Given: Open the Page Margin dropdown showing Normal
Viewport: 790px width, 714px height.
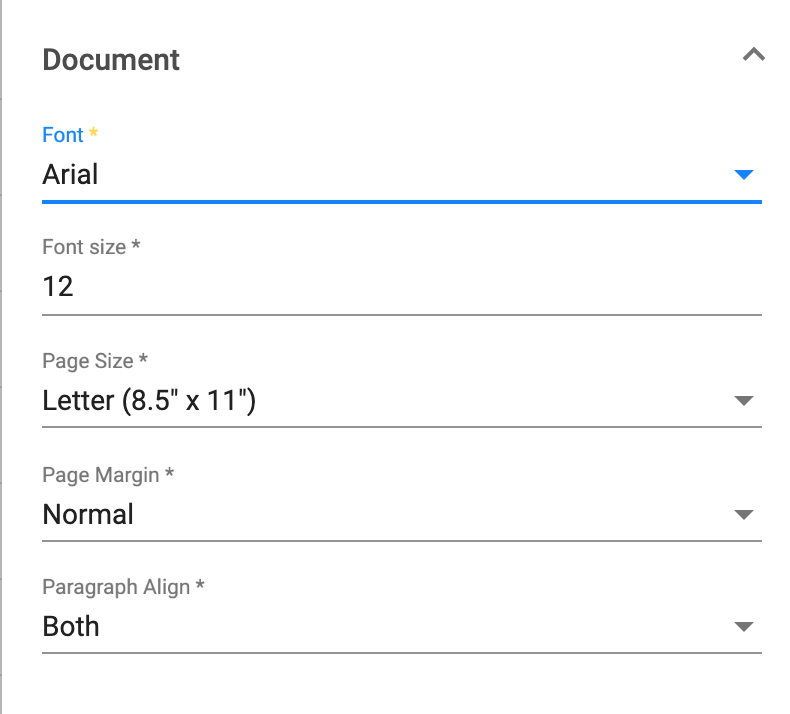Looking at the screenshot, I should point(402,514).
